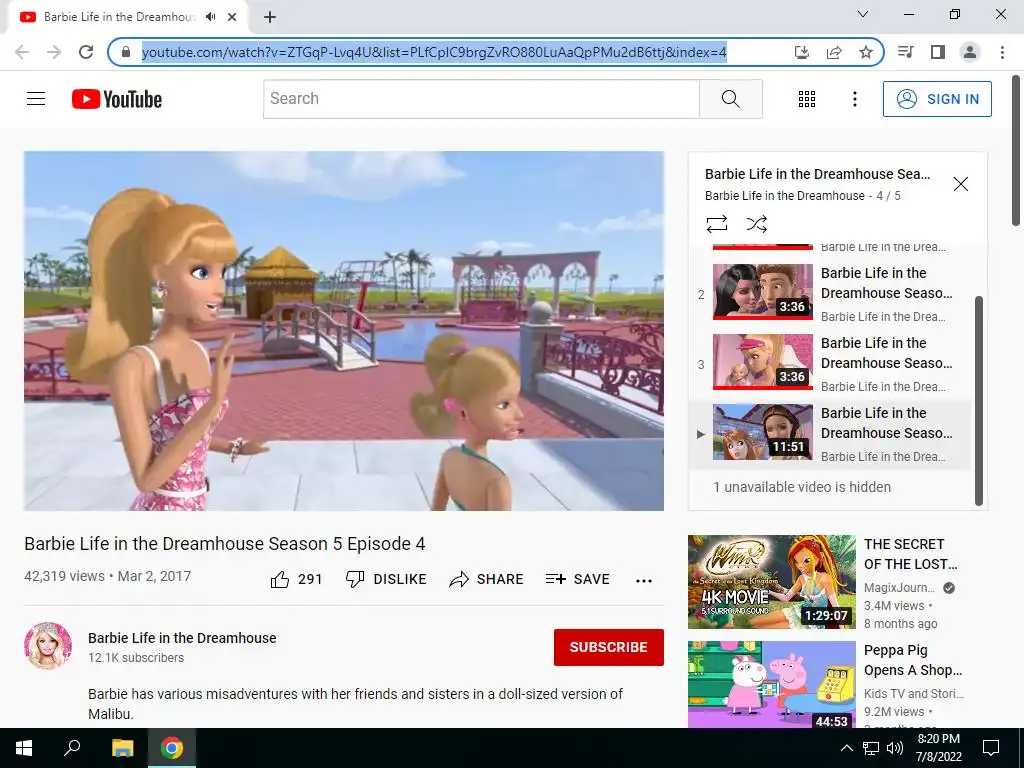The image size is (1024, 768).
Task: Open volume control in tray
Action: 895,748
